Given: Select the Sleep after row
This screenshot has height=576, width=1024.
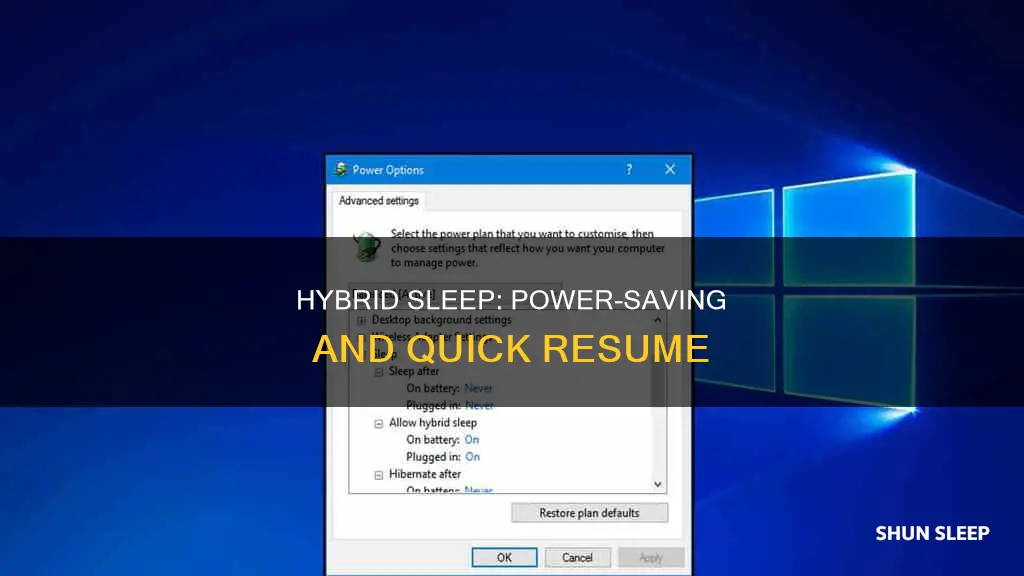Looking at the screenshot, I should click(x=414, y=372).
